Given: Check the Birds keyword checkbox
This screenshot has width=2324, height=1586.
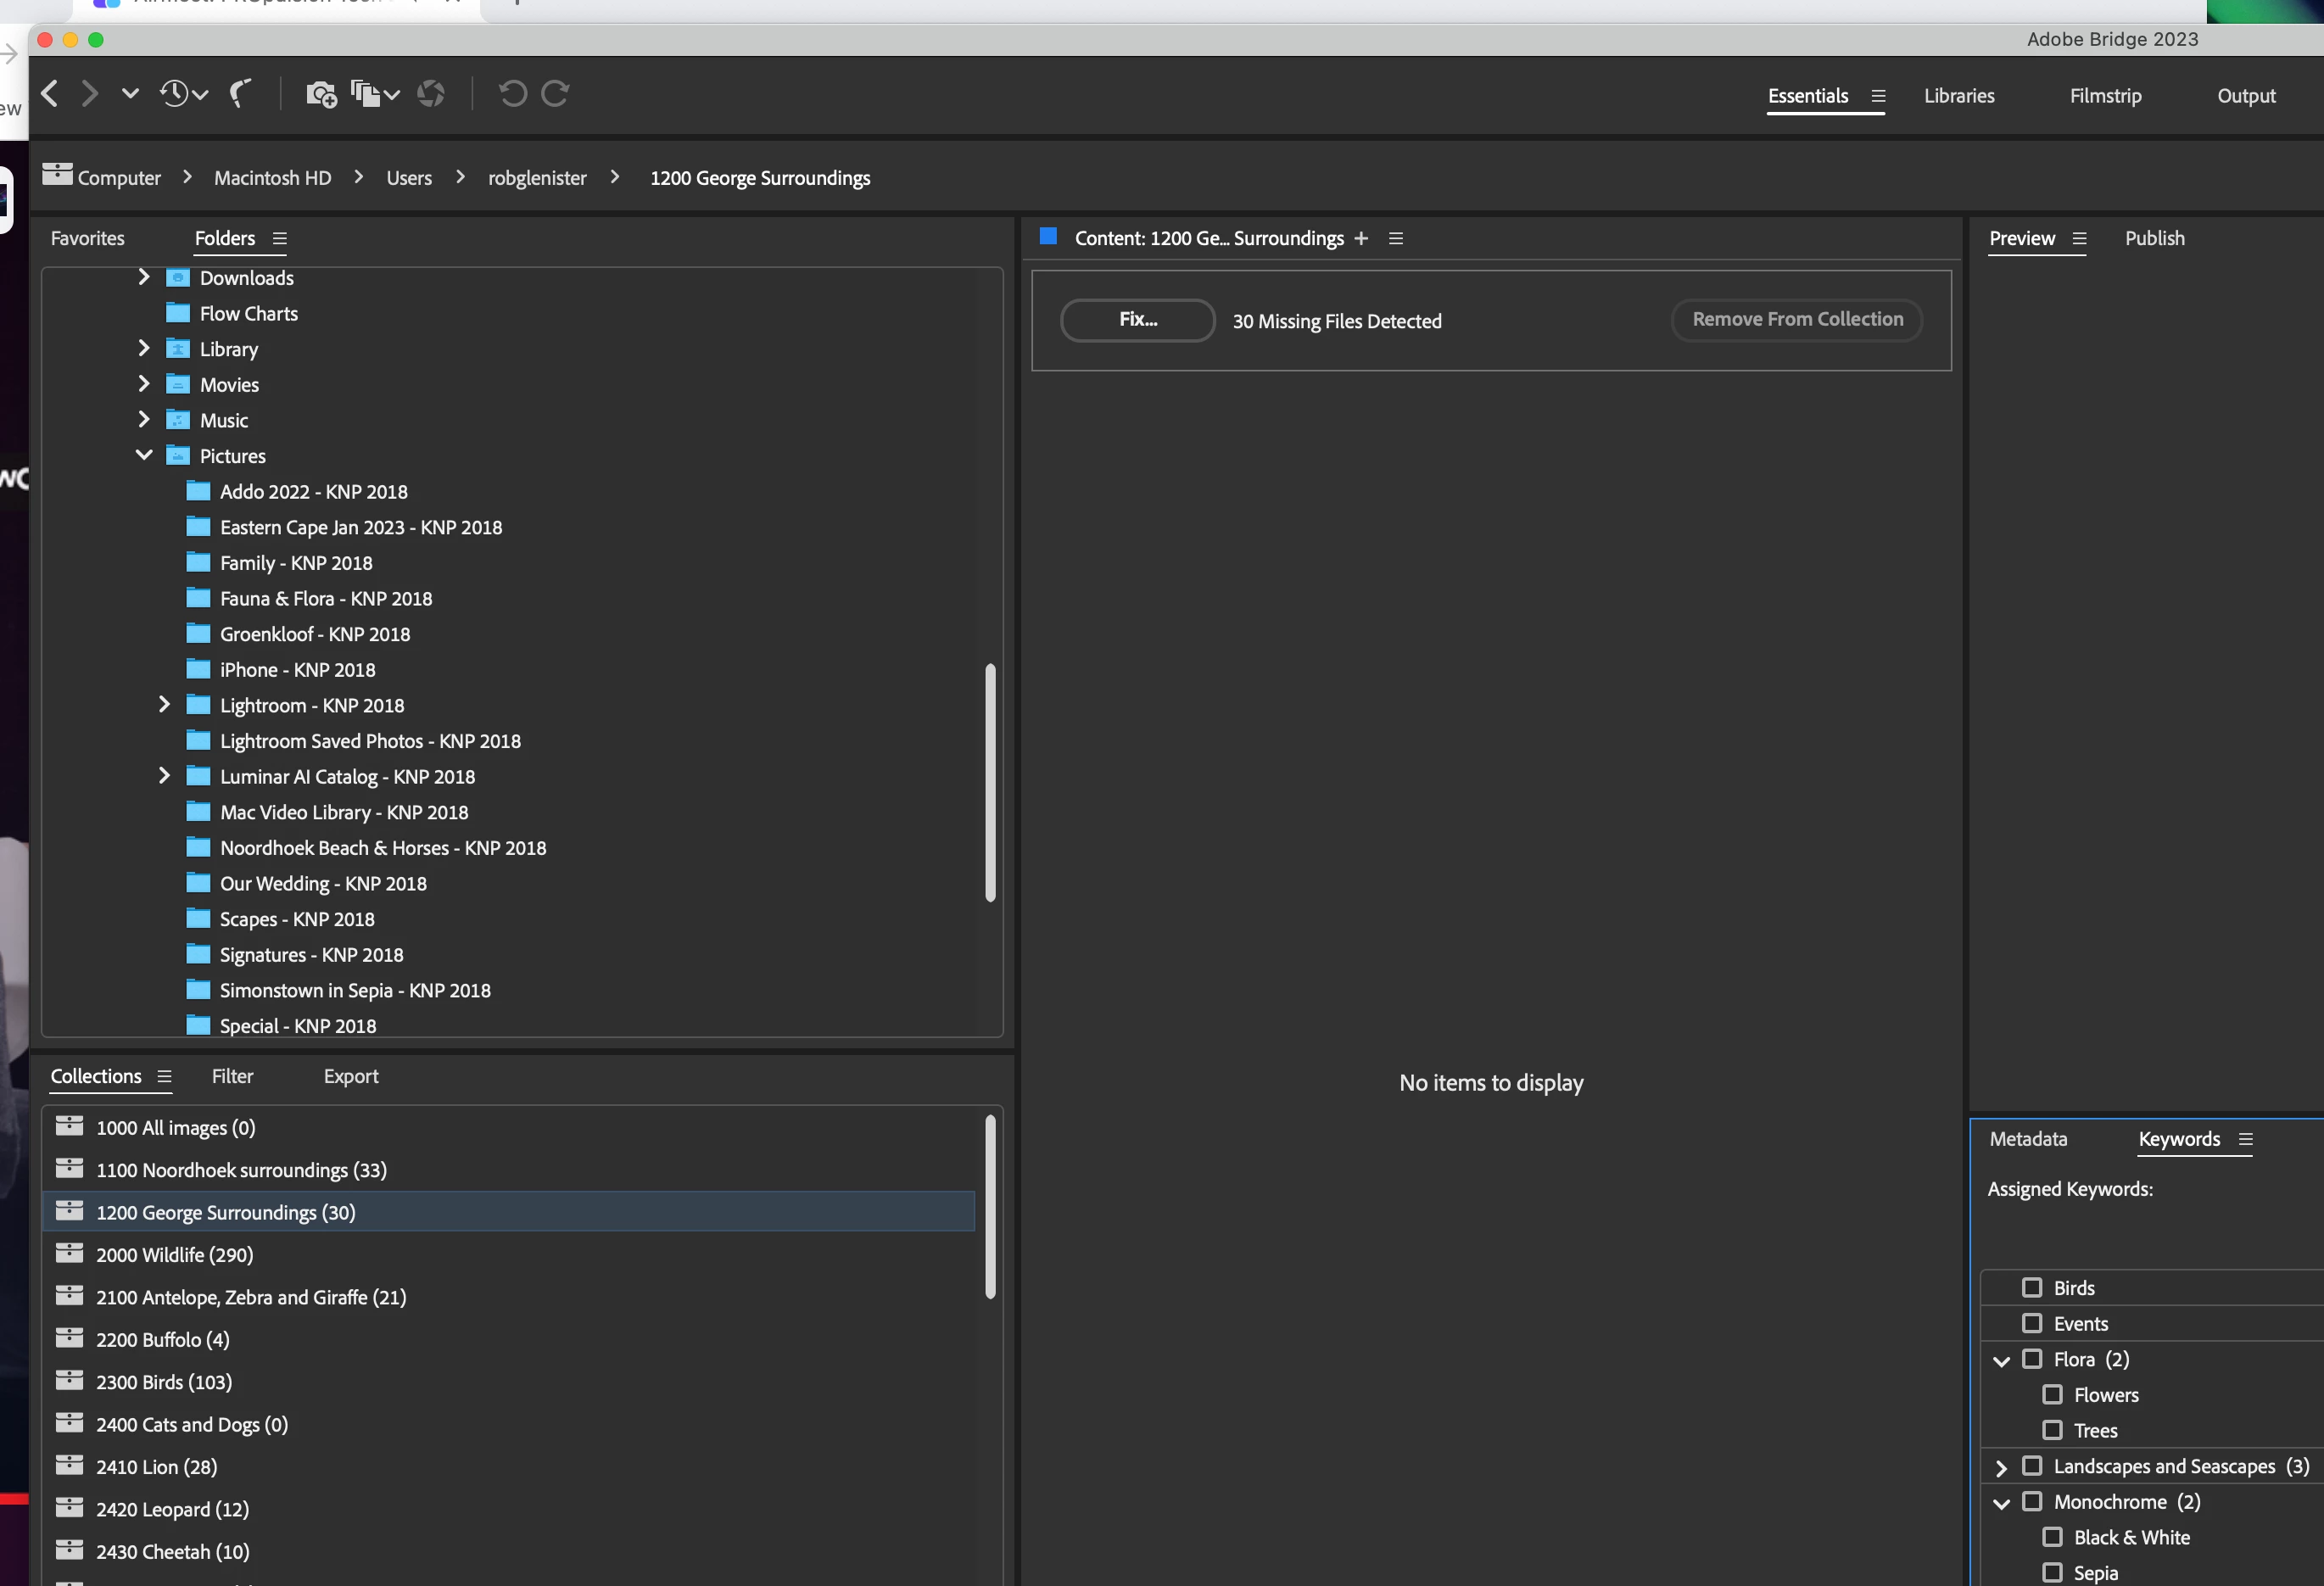Looking at the screenshot, I should 2032,1288.
